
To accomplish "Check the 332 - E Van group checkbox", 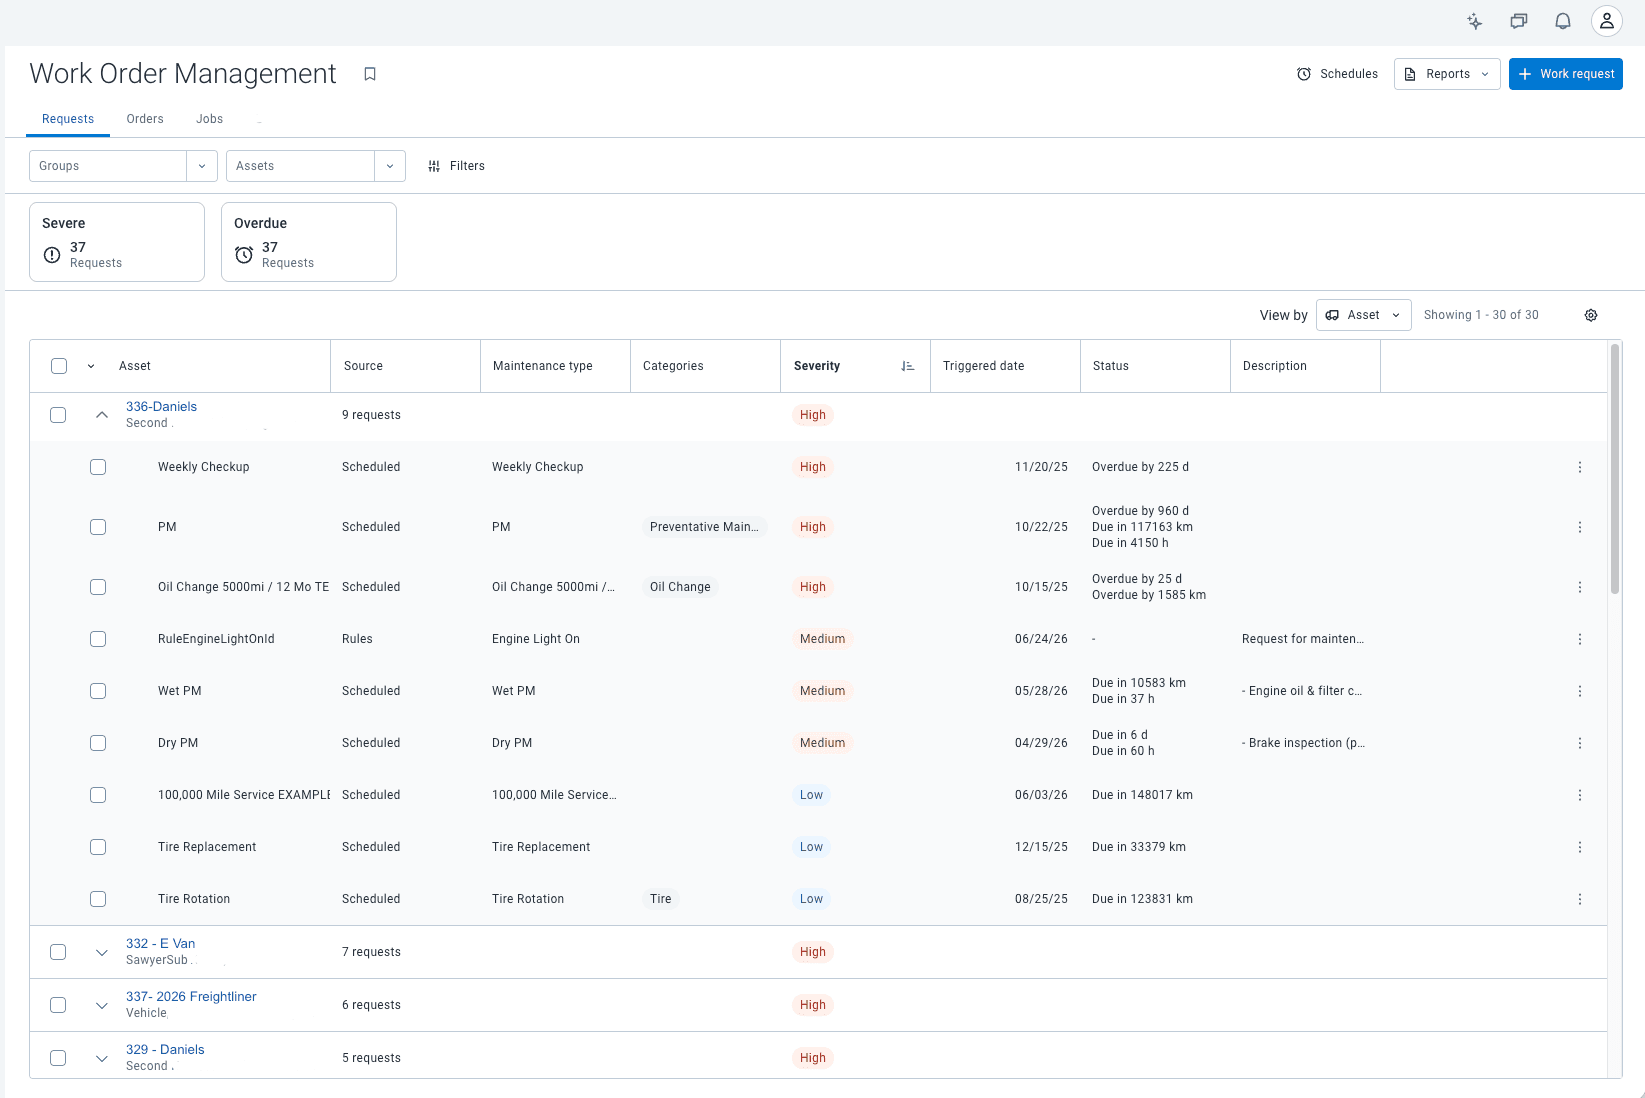I will [58, 952].
